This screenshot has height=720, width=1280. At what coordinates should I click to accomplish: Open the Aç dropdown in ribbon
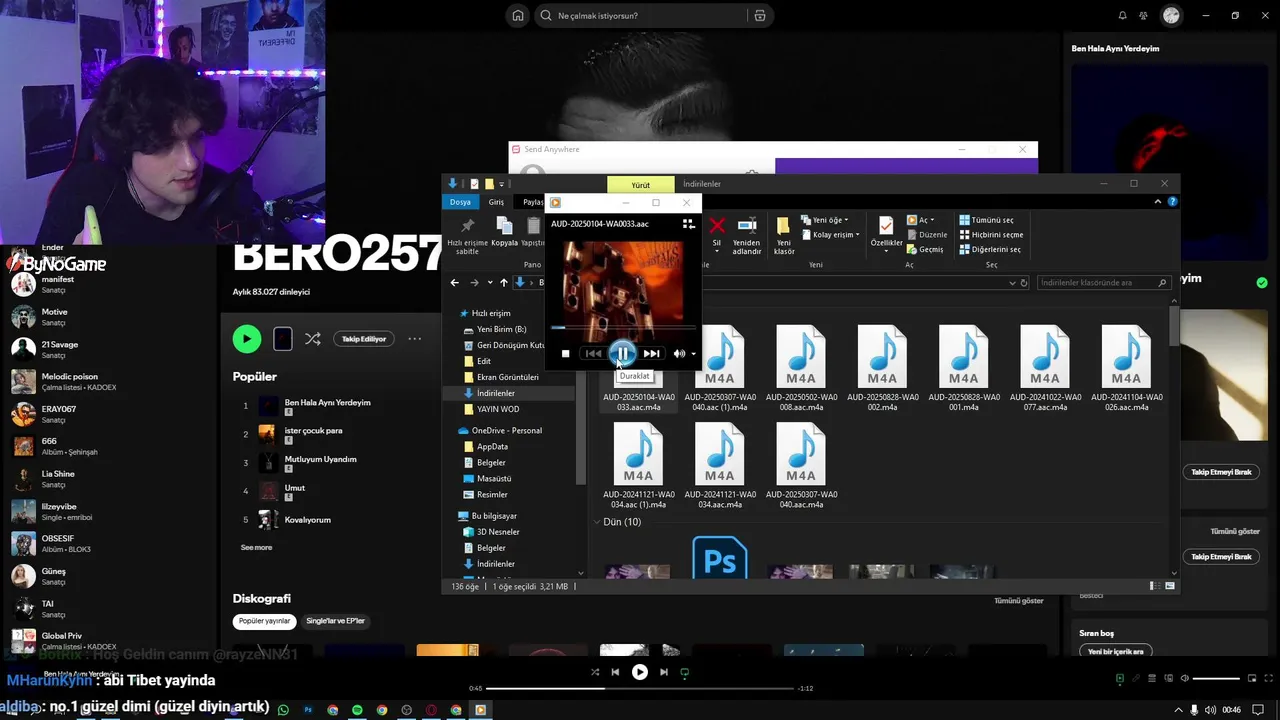[921, 220]
